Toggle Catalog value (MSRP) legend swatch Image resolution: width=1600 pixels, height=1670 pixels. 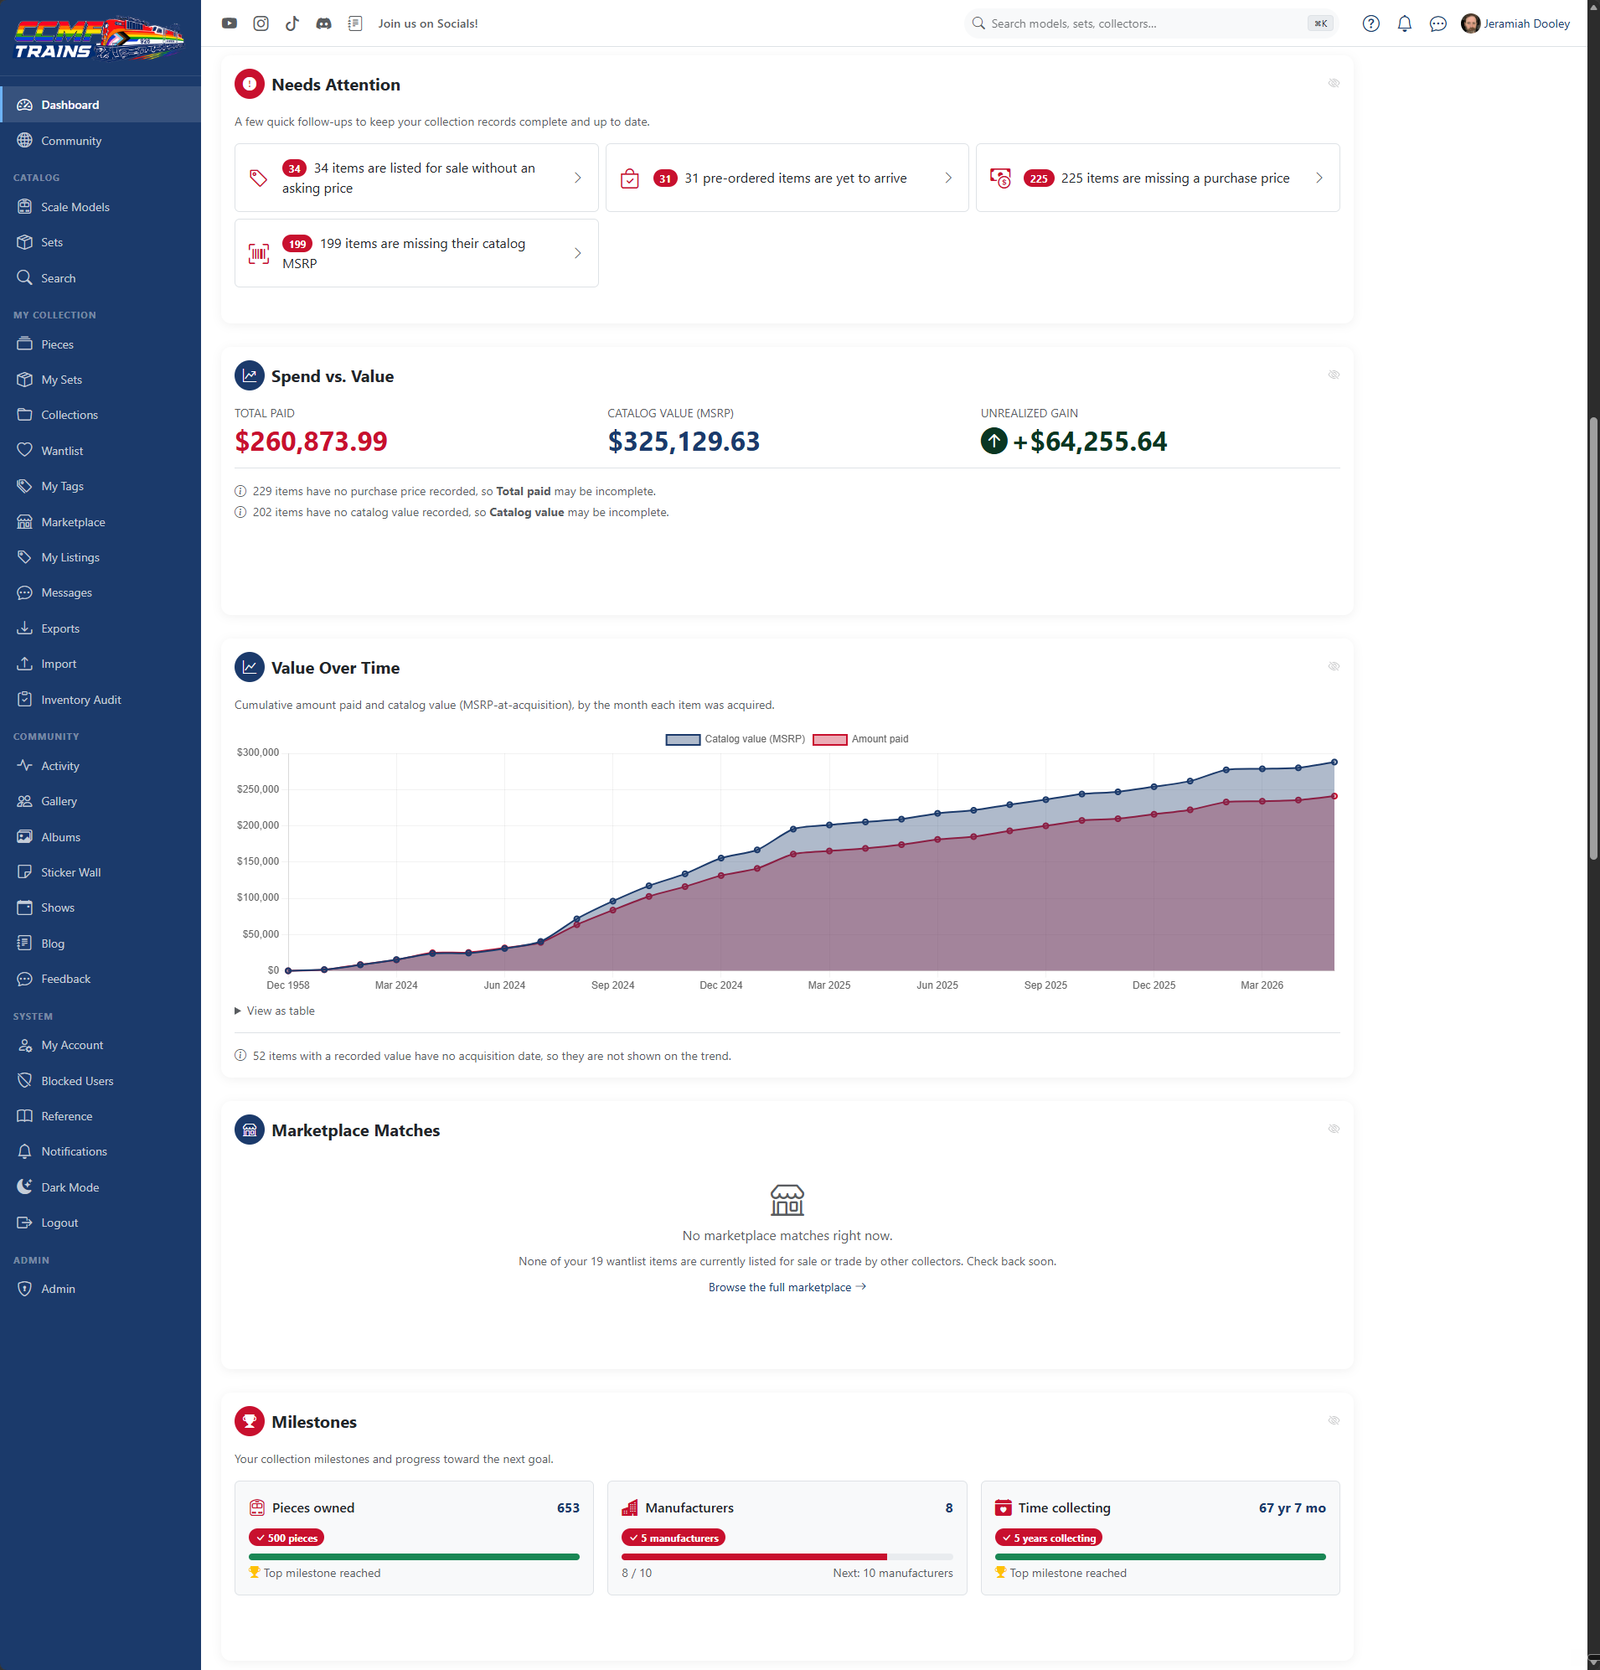[x=683, y=740]
